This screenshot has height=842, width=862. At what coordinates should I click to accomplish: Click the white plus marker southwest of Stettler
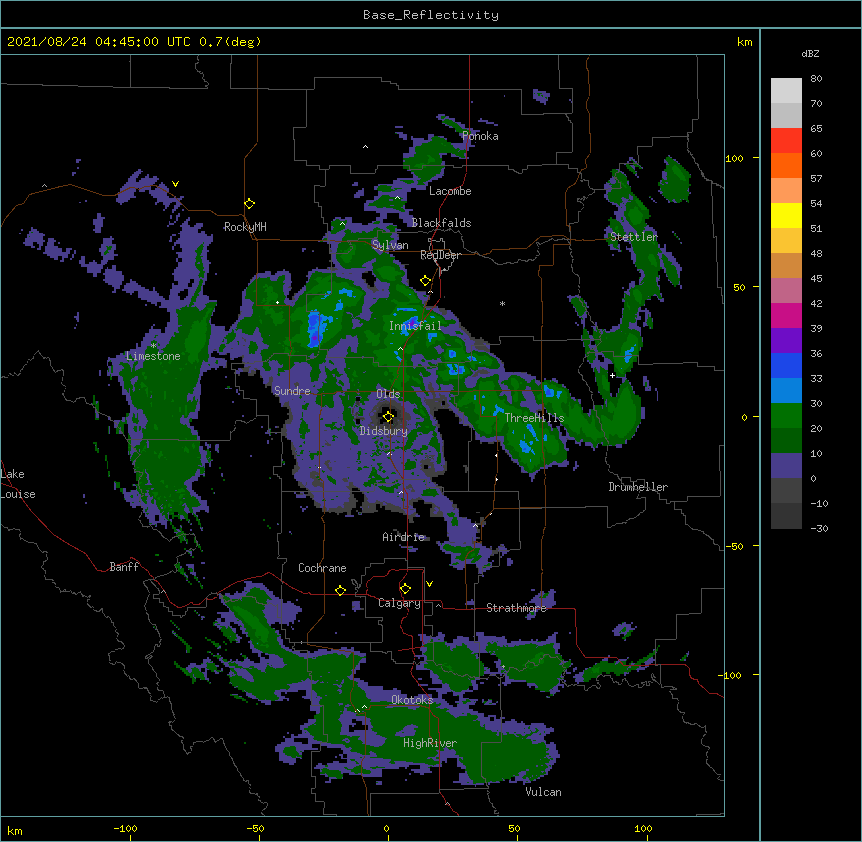tap(612, 375)
